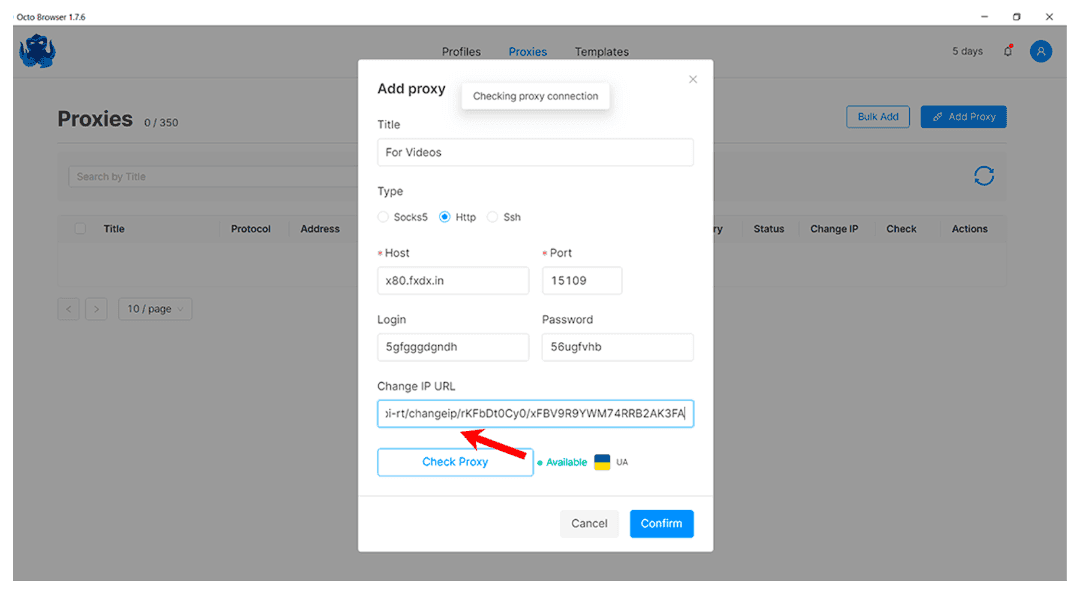Click the Ukraine flag icon
This screenshot has height=603, width=1080.
(x=602, y=462)
